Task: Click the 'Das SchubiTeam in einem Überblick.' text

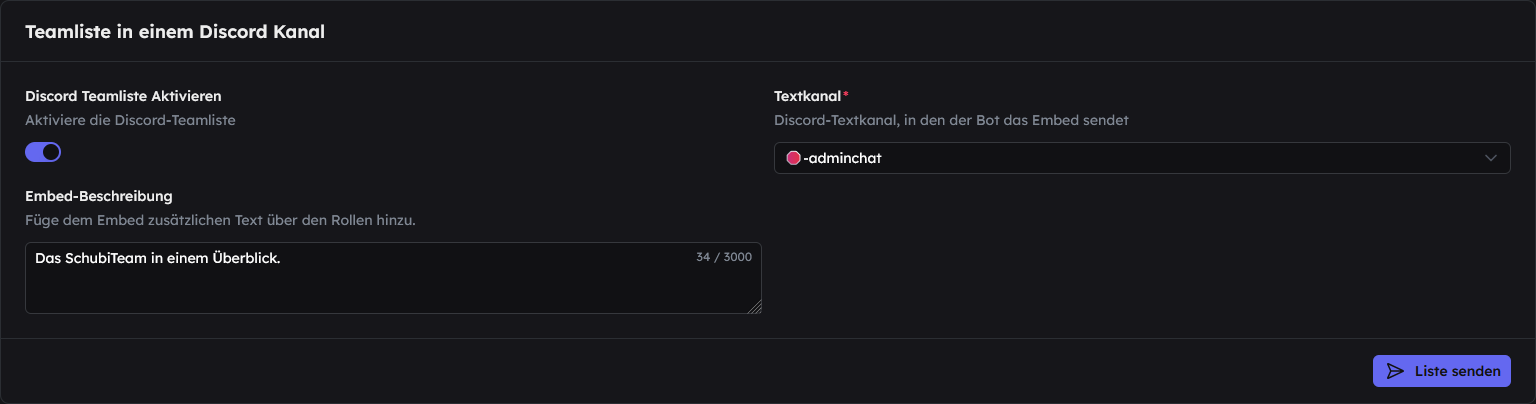Action: point(157,258)
